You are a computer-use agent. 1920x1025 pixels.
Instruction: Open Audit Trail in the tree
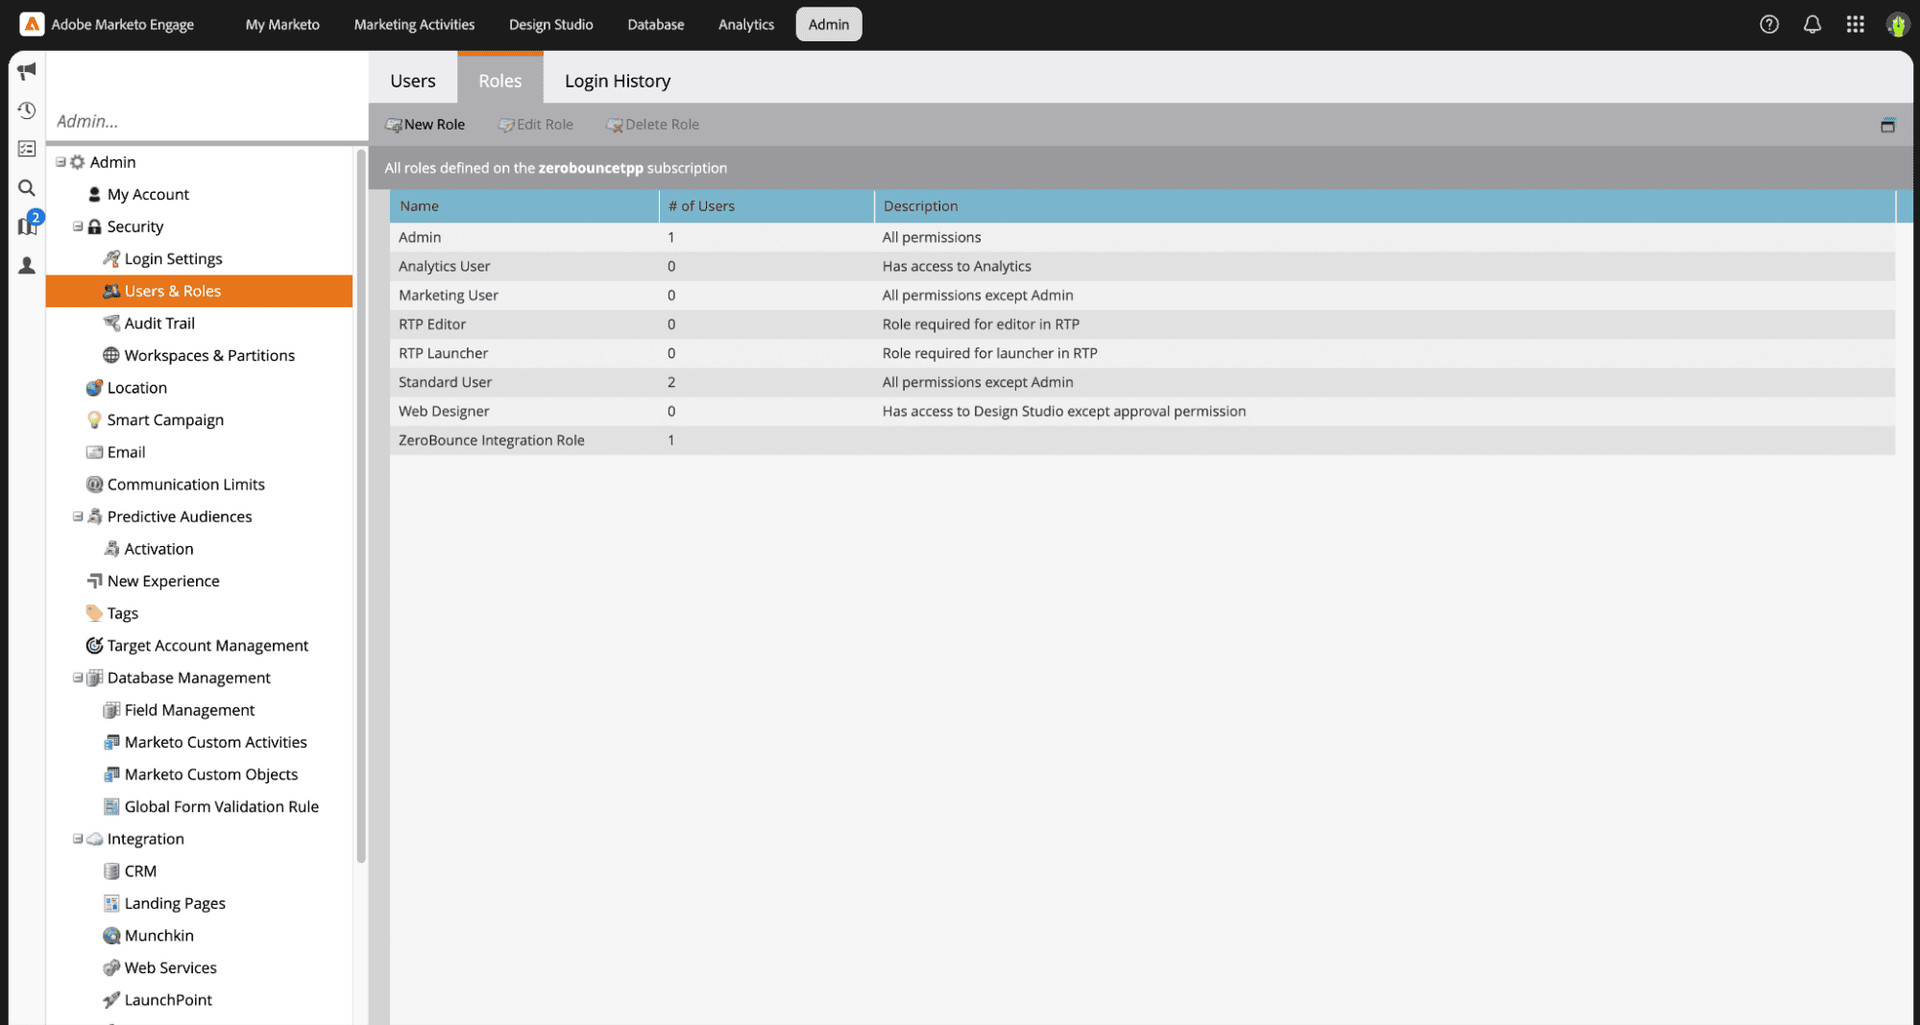(x=159, y=323)
